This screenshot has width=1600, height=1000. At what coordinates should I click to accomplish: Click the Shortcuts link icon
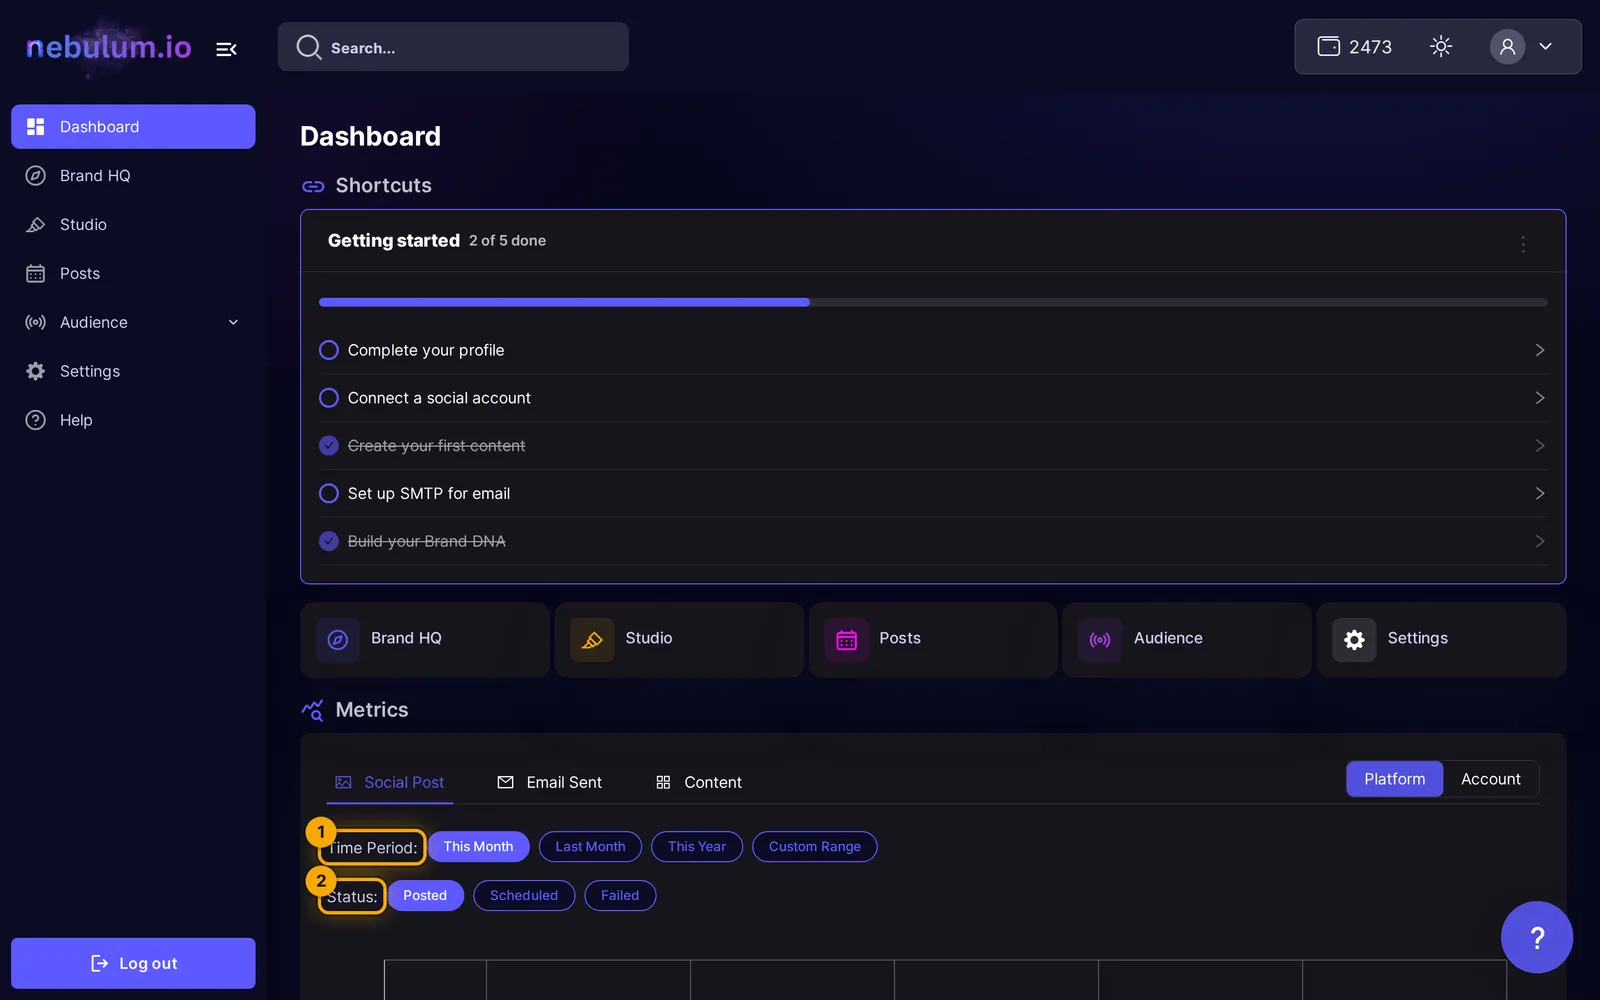pos(313,186)
